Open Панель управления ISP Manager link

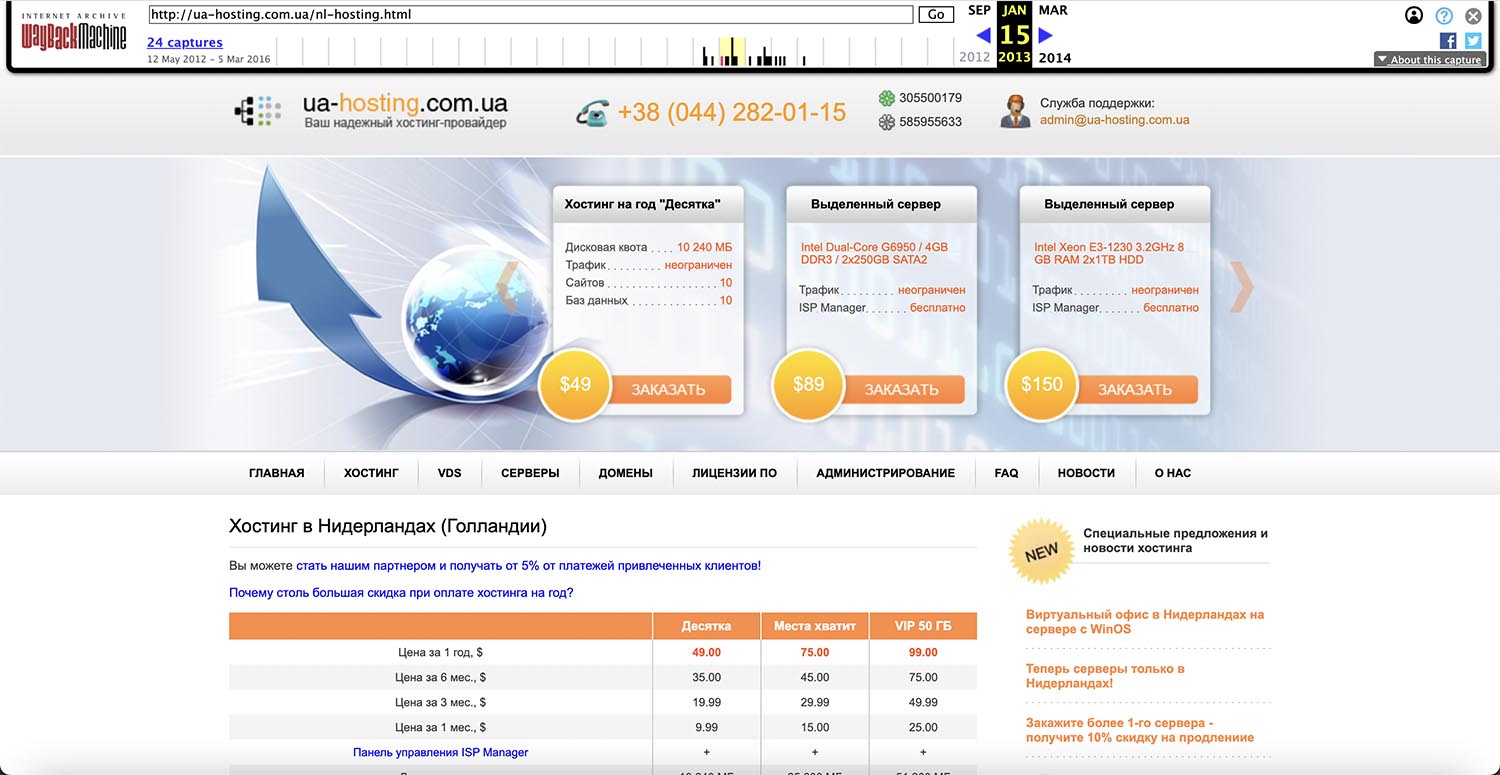tap(441, 752)
